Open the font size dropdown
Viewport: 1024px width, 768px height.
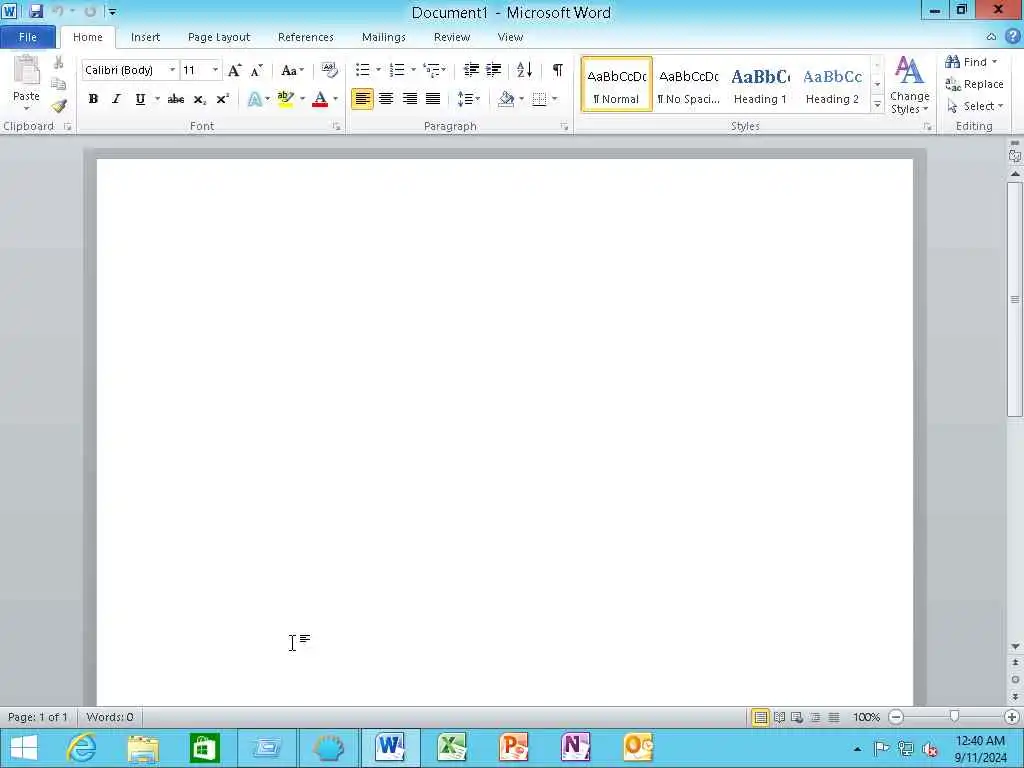click(215, 70)
